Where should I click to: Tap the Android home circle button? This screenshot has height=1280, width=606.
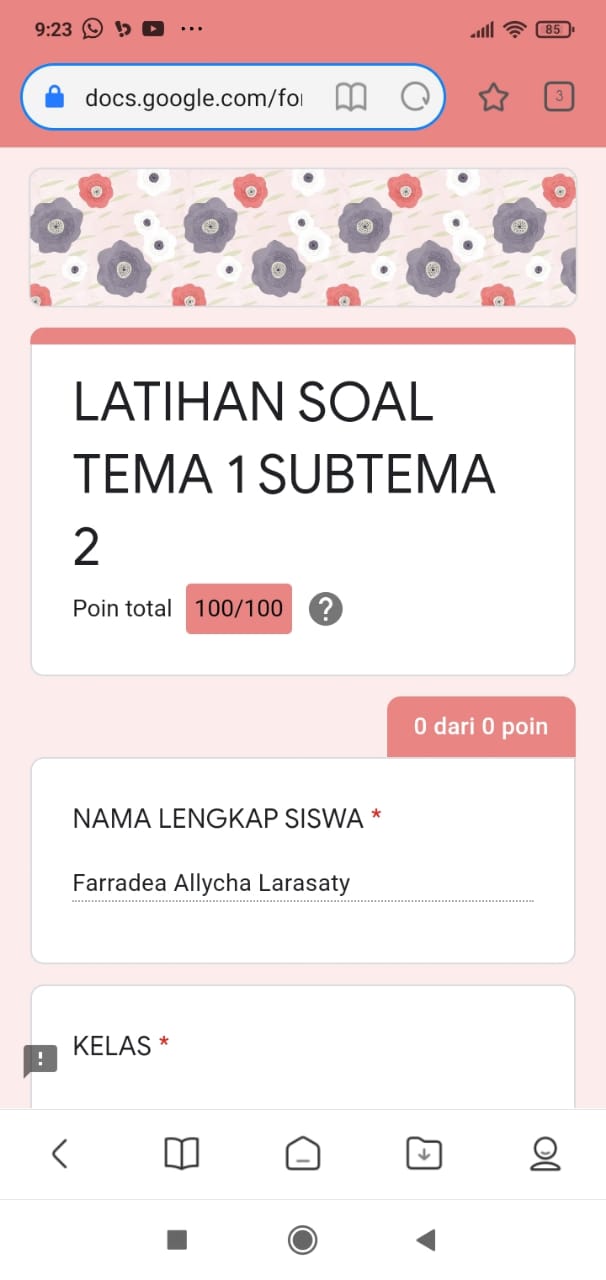pyautogui.click(x=302, y=1240)
